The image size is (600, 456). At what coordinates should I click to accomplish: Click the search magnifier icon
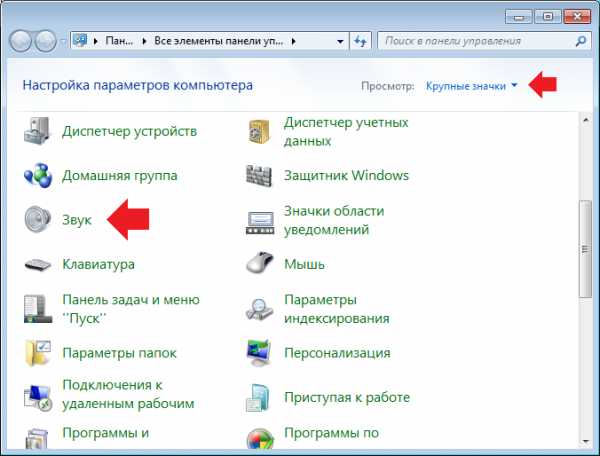coord(581,41)
